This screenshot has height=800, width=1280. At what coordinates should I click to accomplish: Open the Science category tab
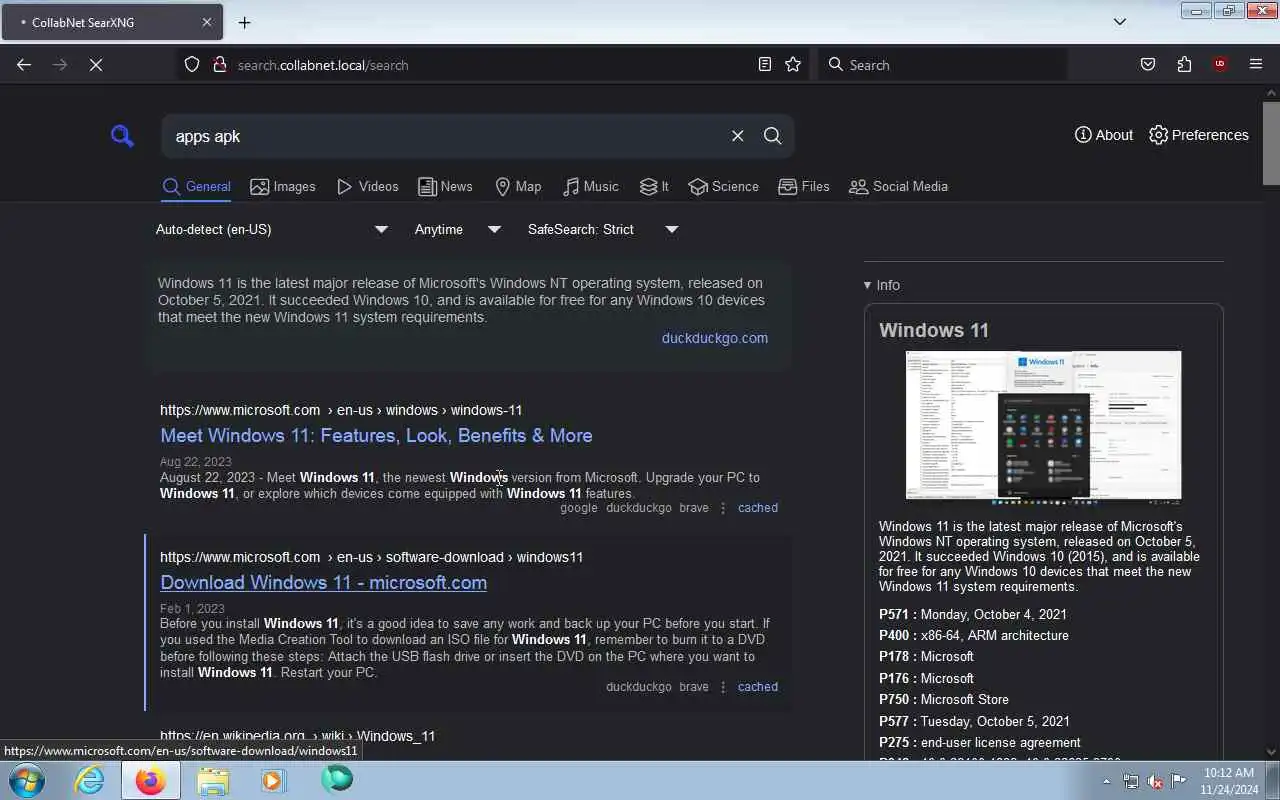[x=723, y=187]
